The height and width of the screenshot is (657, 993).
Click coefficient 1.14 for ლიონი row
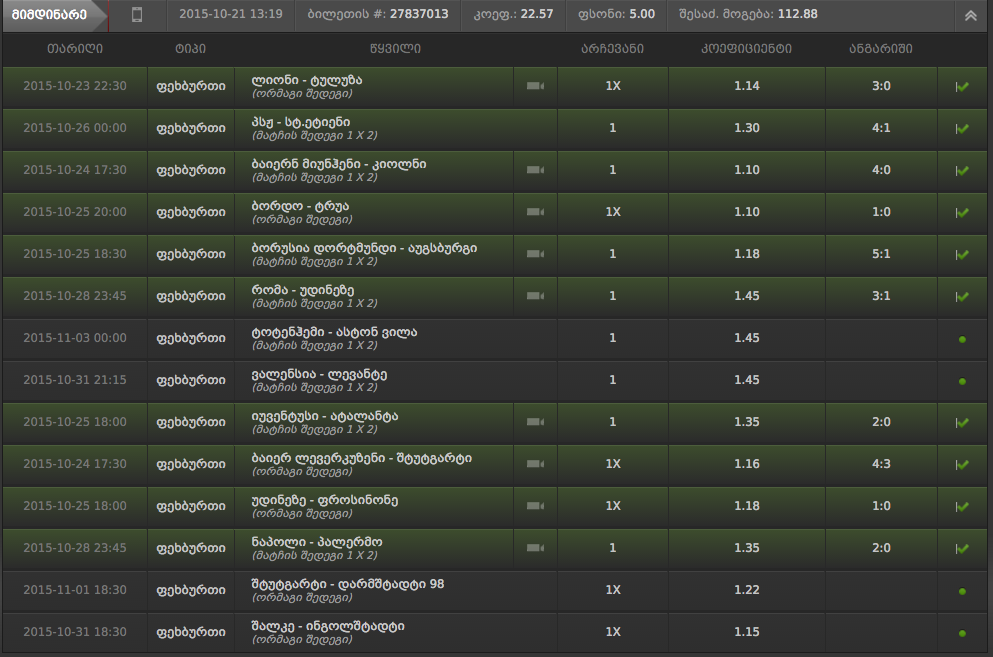tap(747, 86)
